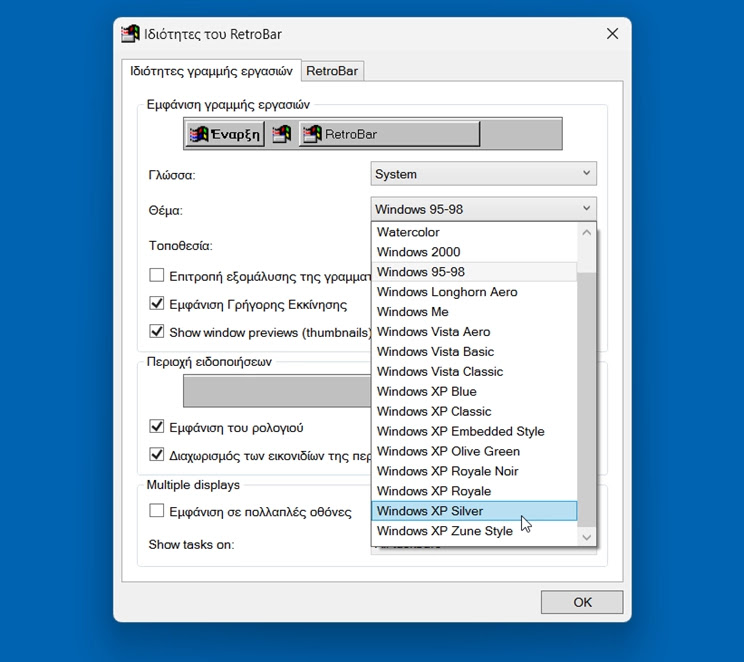The width and height of the screenshot is (744, 662).
Task: Pick Windows XP Royale theme
Action: 474,491
